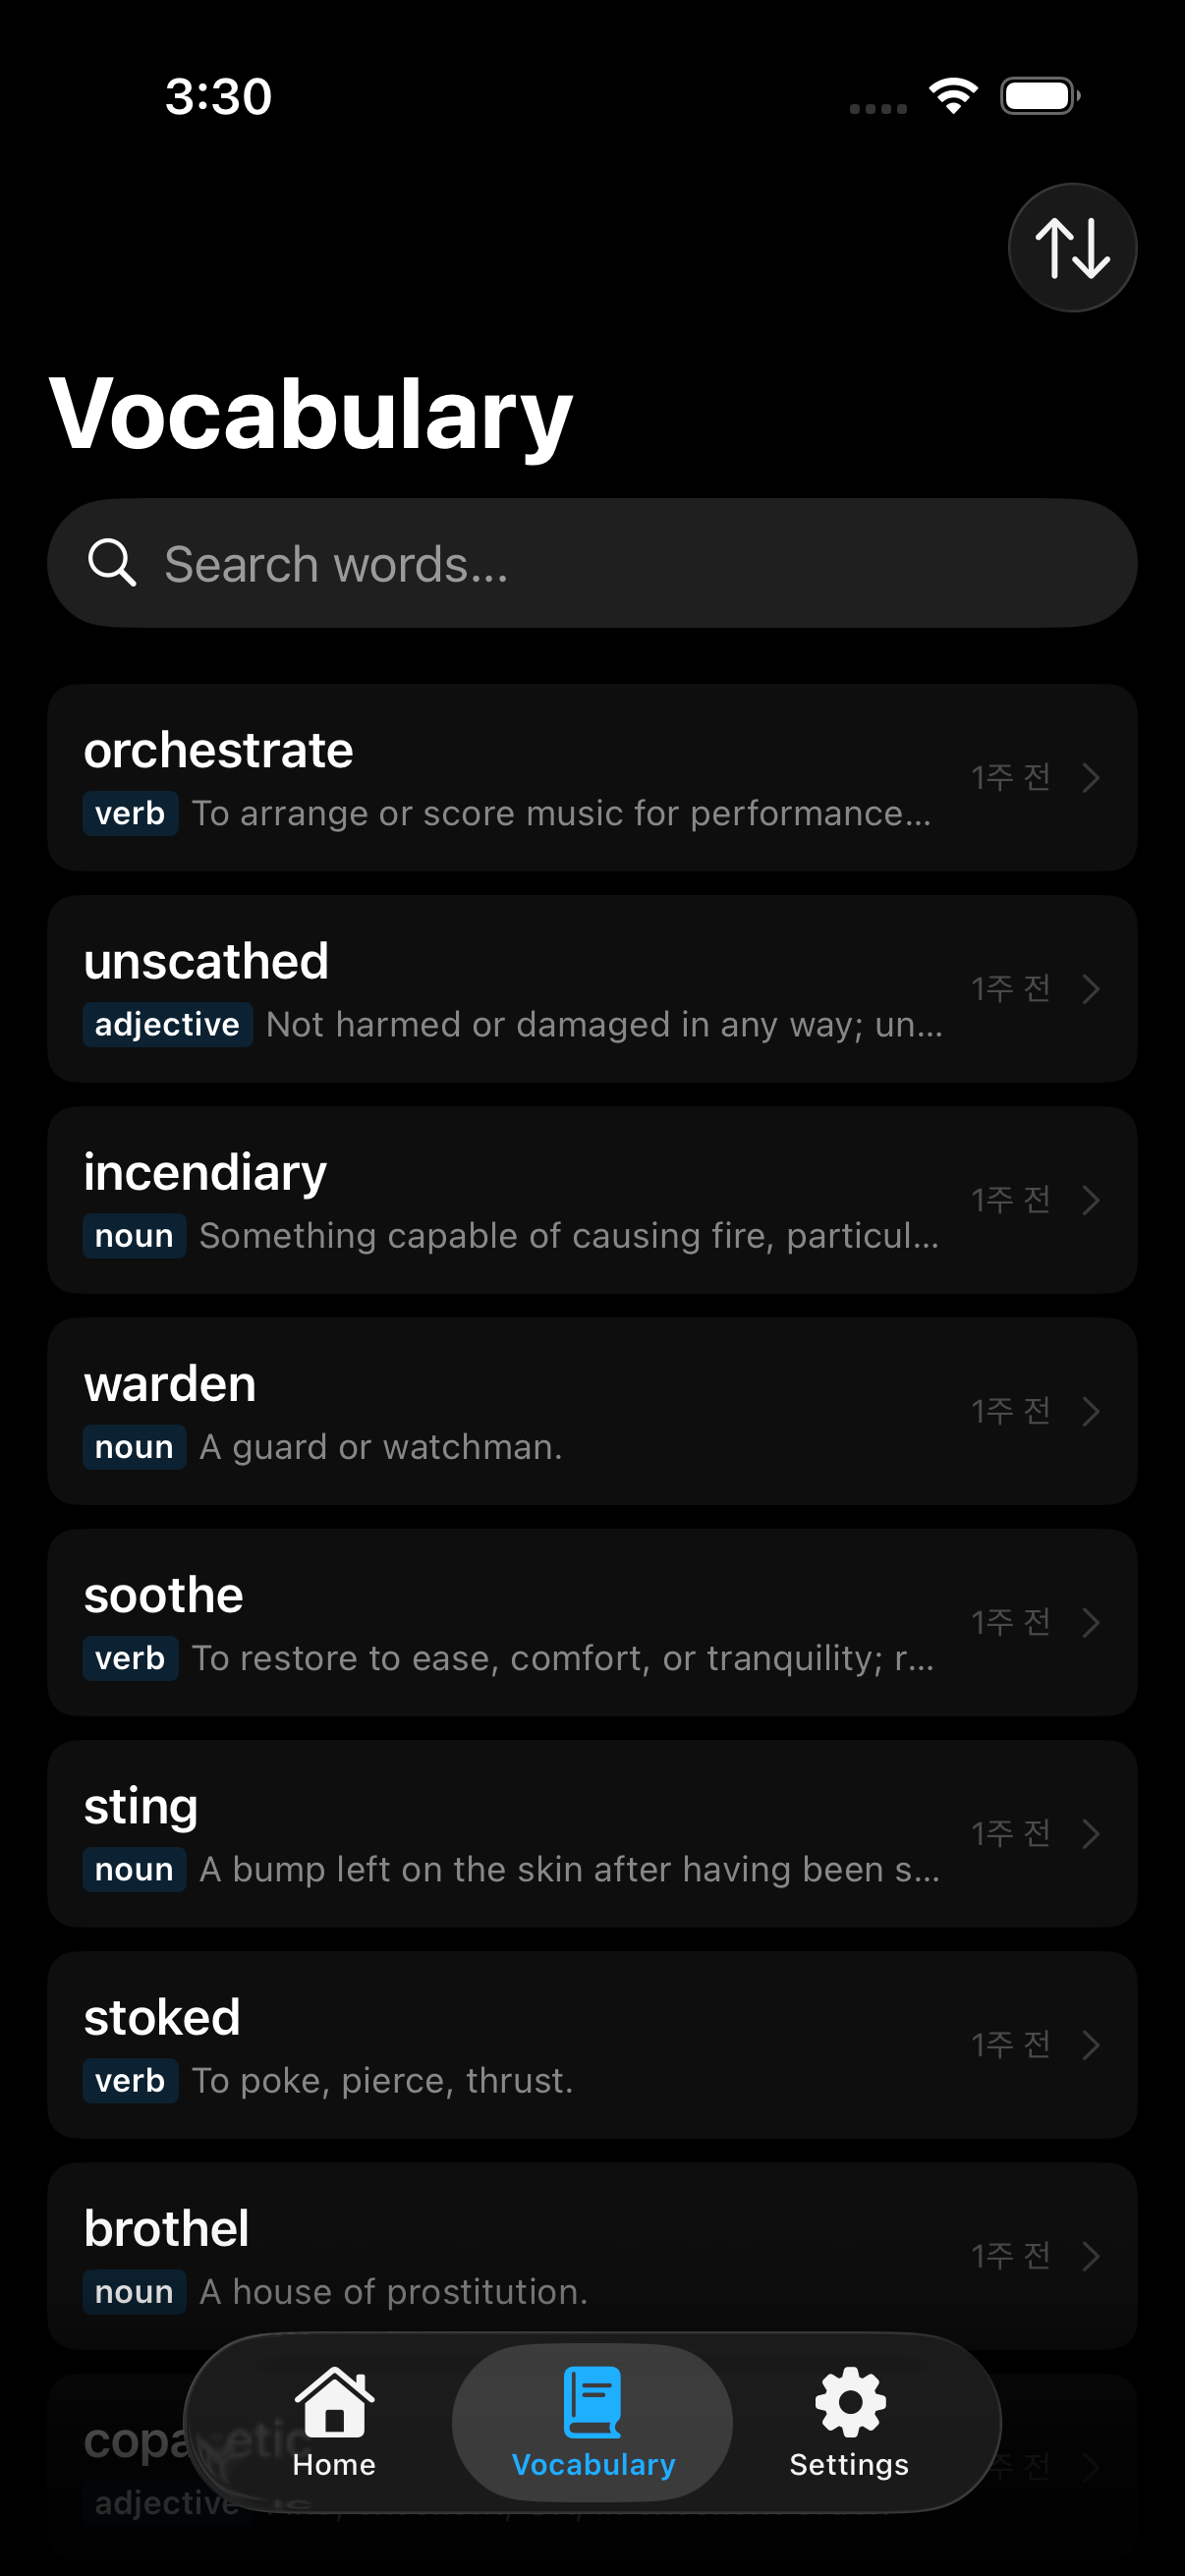Open the Home tab house icon
Viewport: 1185px width, 2576px height.
[334, 2402]
